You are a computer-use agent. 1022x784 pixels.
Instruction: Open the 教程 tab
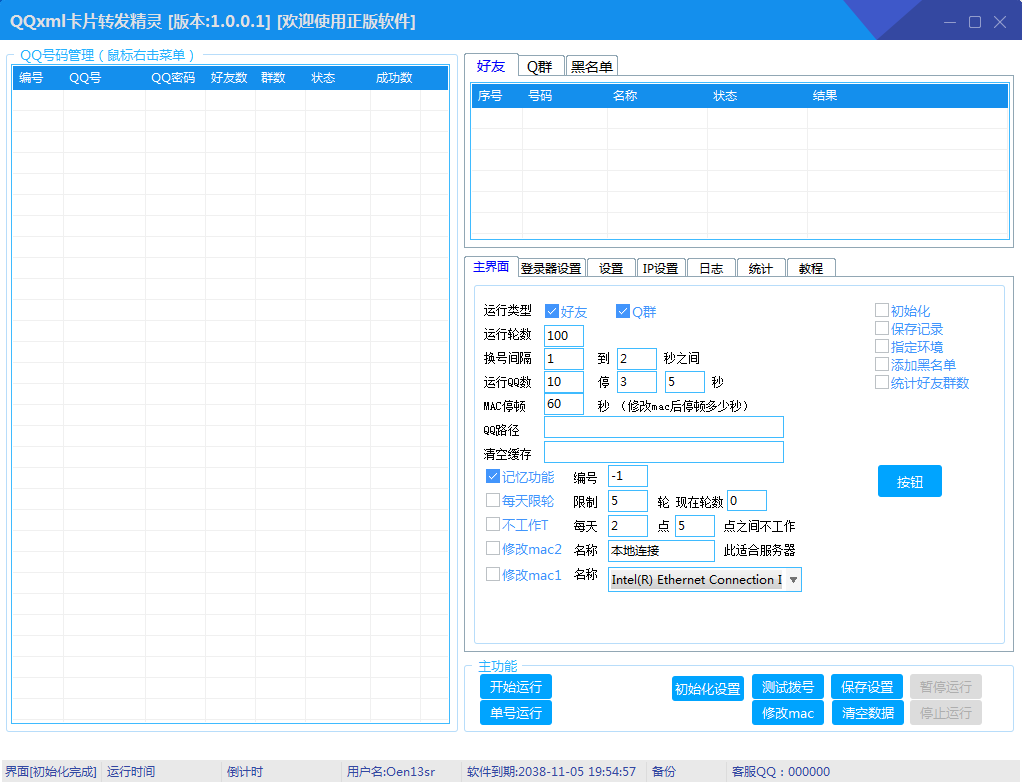click(811, 269)
